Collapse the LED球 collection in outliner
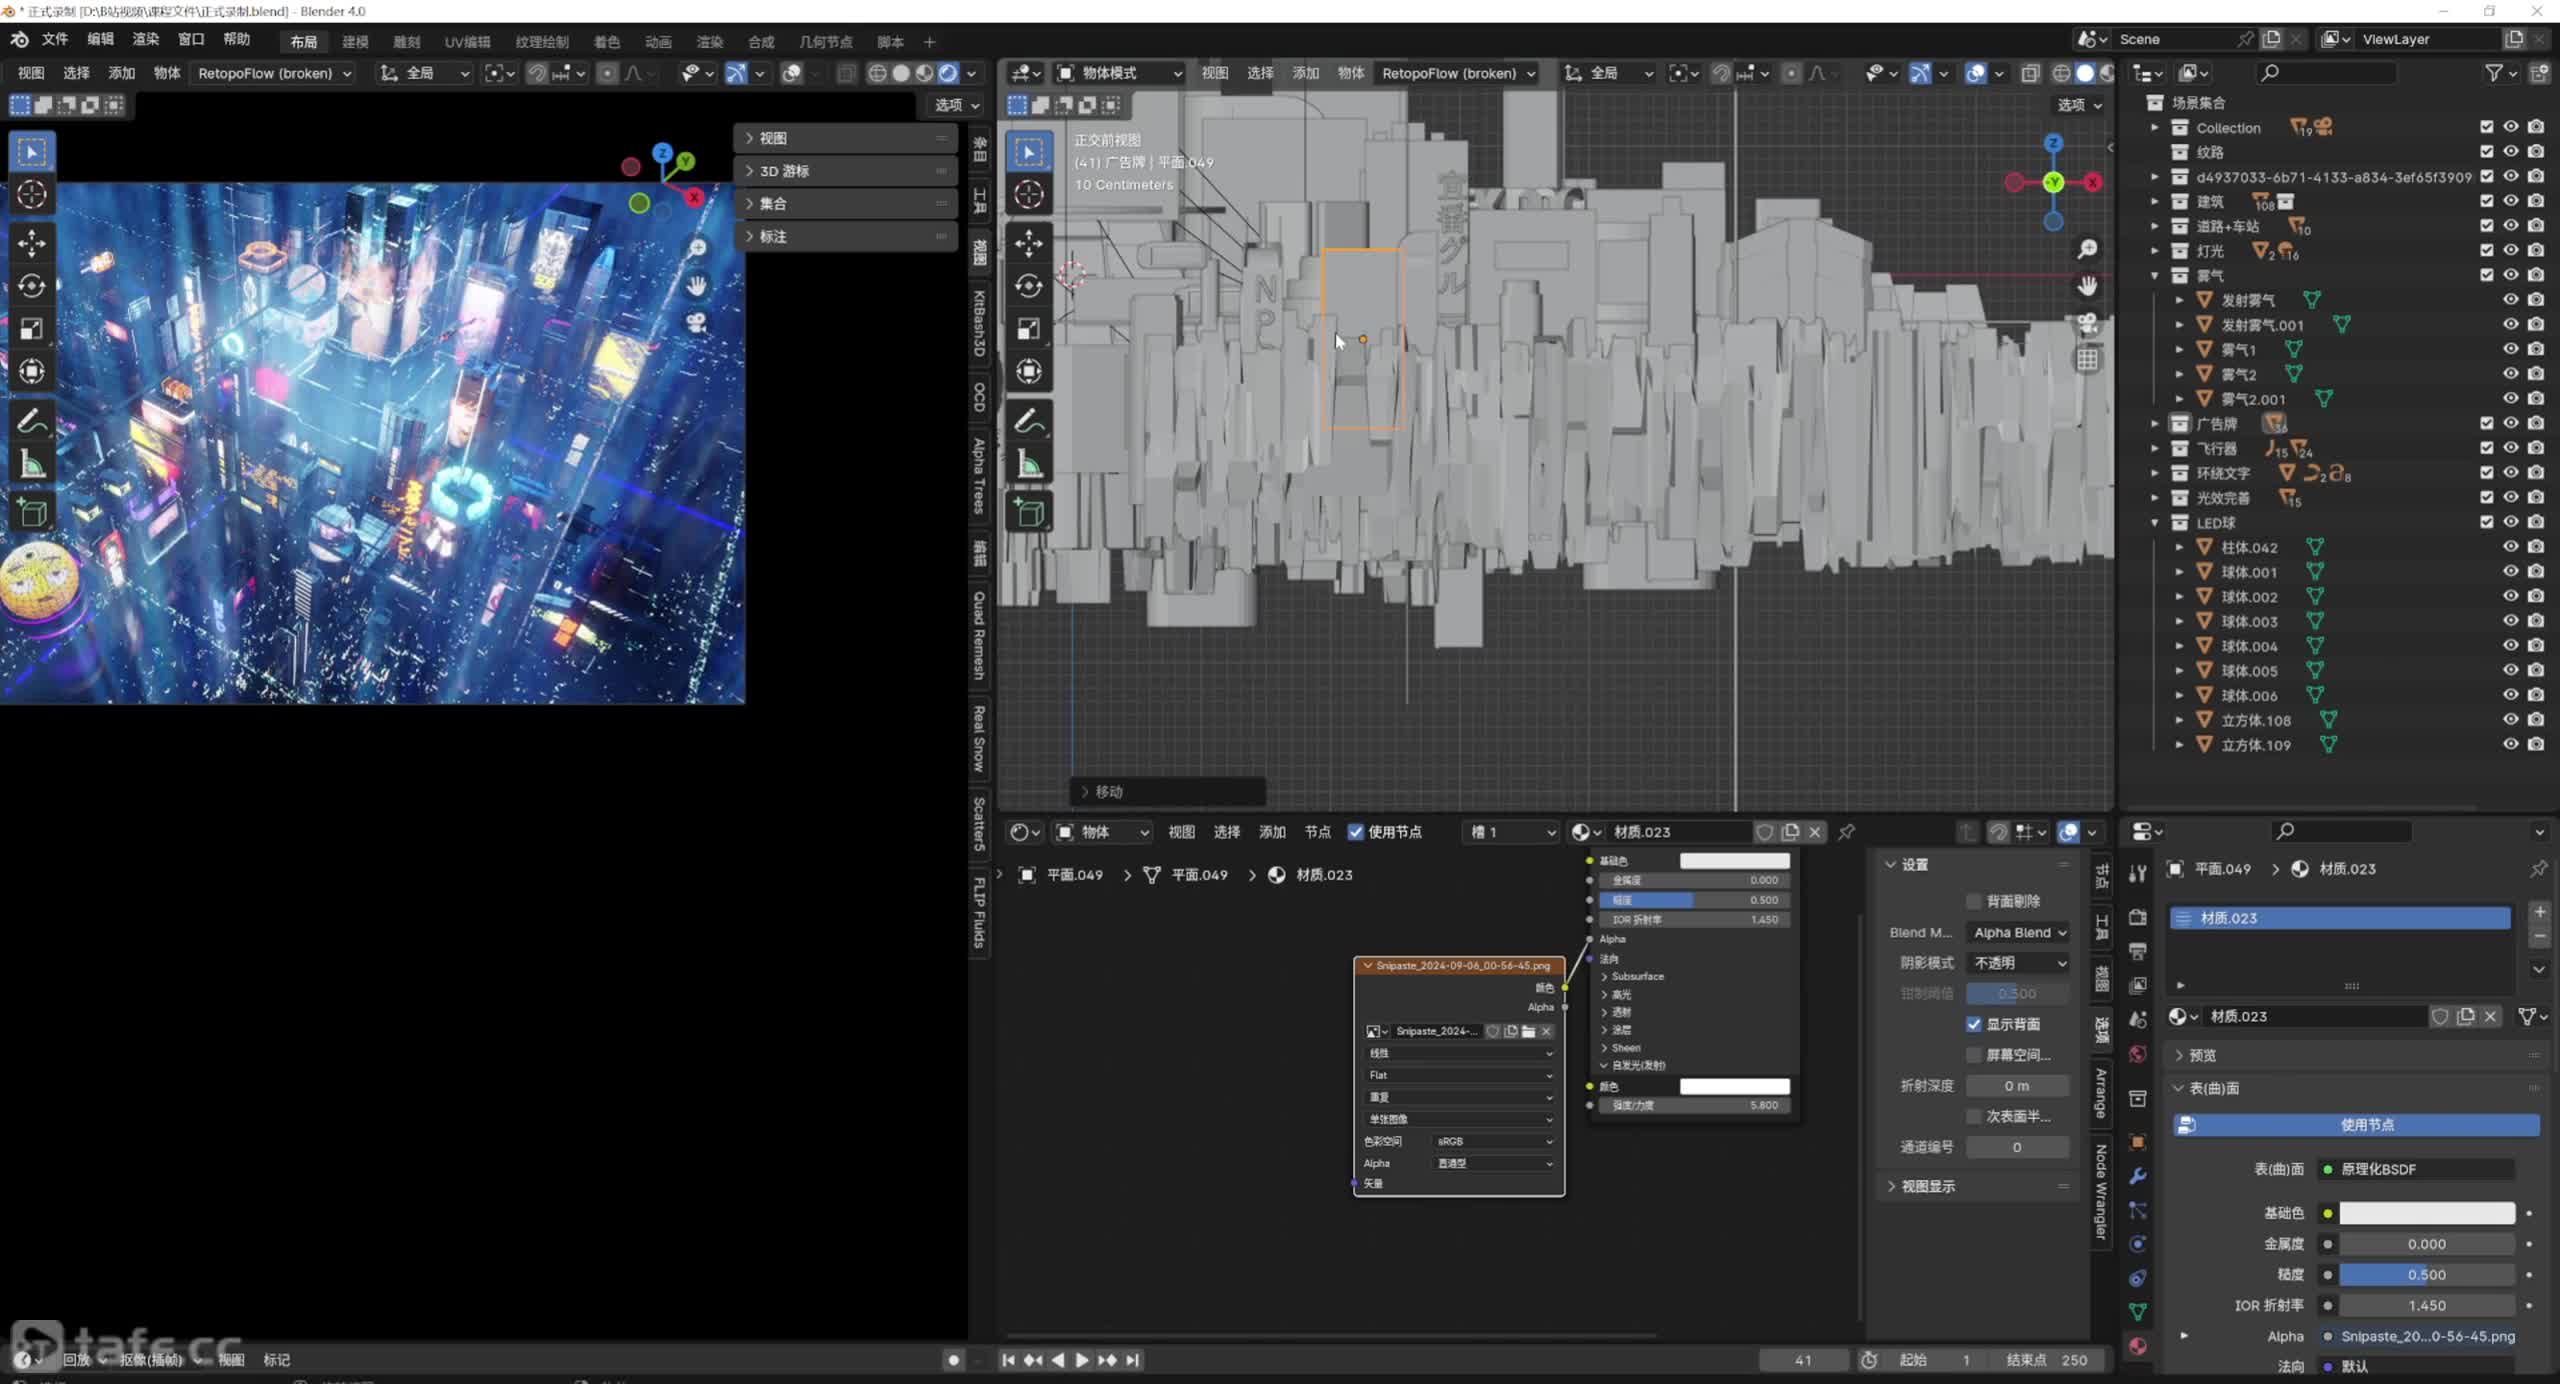Viewport: 2560px width, 1384px height. [2155, 523]
